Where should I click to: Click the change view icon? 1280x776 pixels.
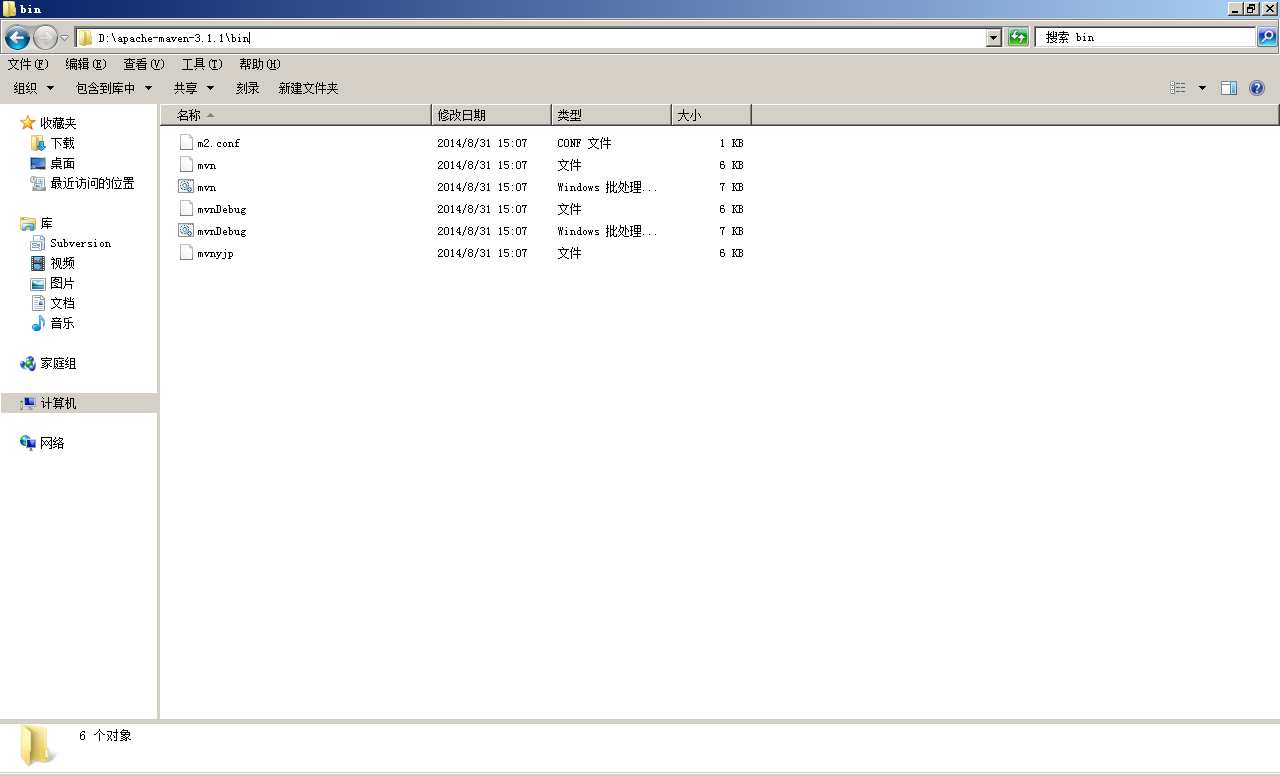click(1178, 88)
